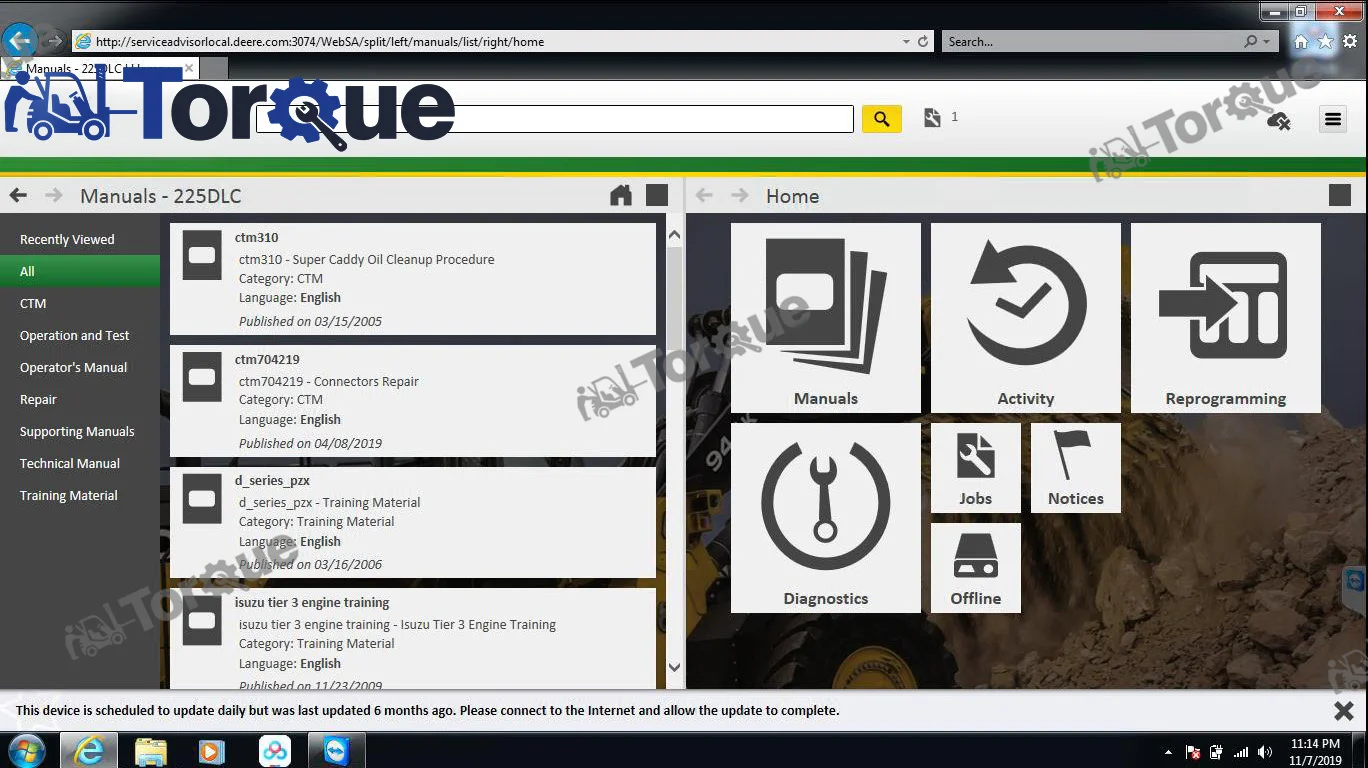
Task: Open File Explorer from taskbar
Action: click(151, 750)
